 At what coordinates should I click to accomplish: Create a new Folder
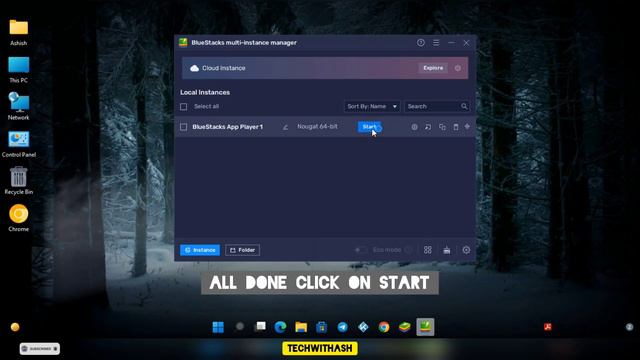pyautogui.click(x=242, y=250)
